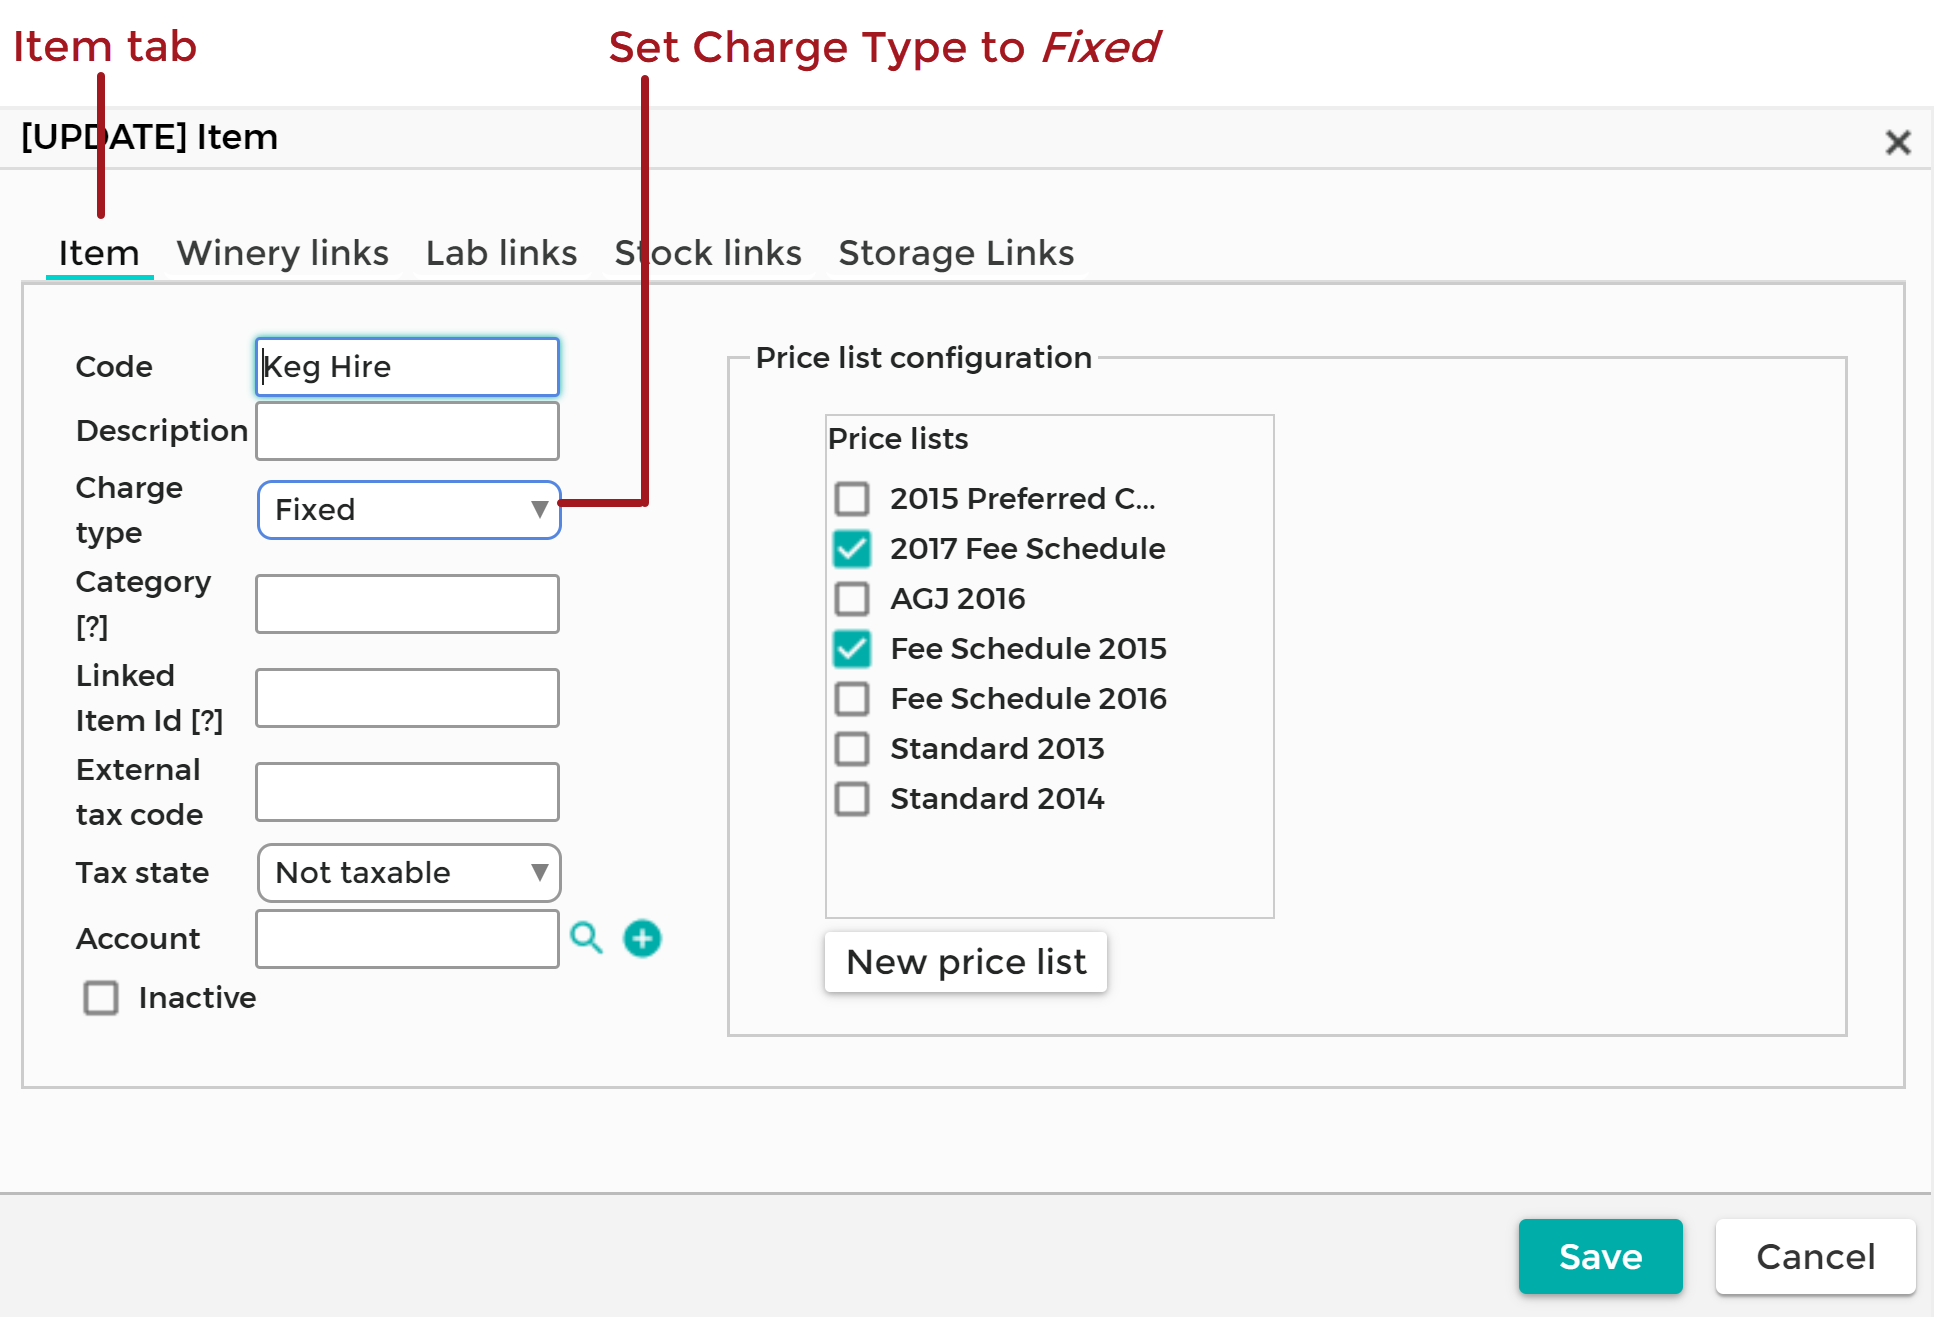Create a New price list
Screen dimensions: 1944x1317
click(966, 962)
